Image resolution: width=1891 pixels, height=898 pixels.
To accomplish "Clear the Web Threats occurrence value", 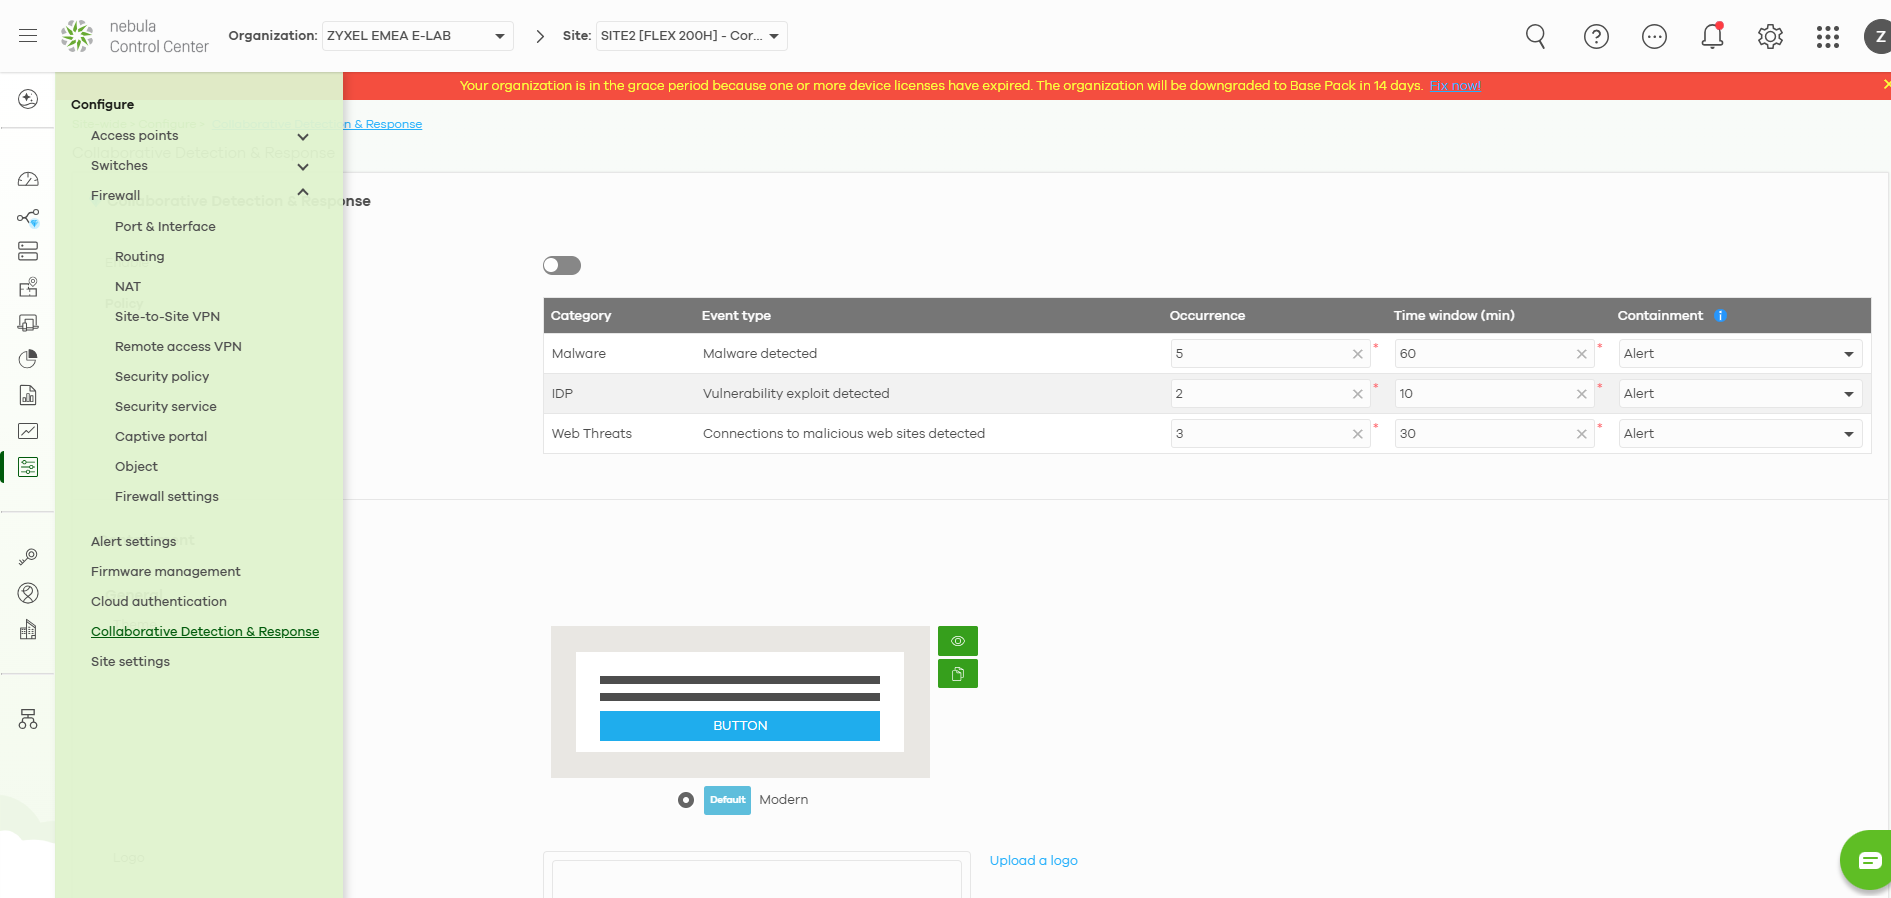I will (x=1358, y=434).
